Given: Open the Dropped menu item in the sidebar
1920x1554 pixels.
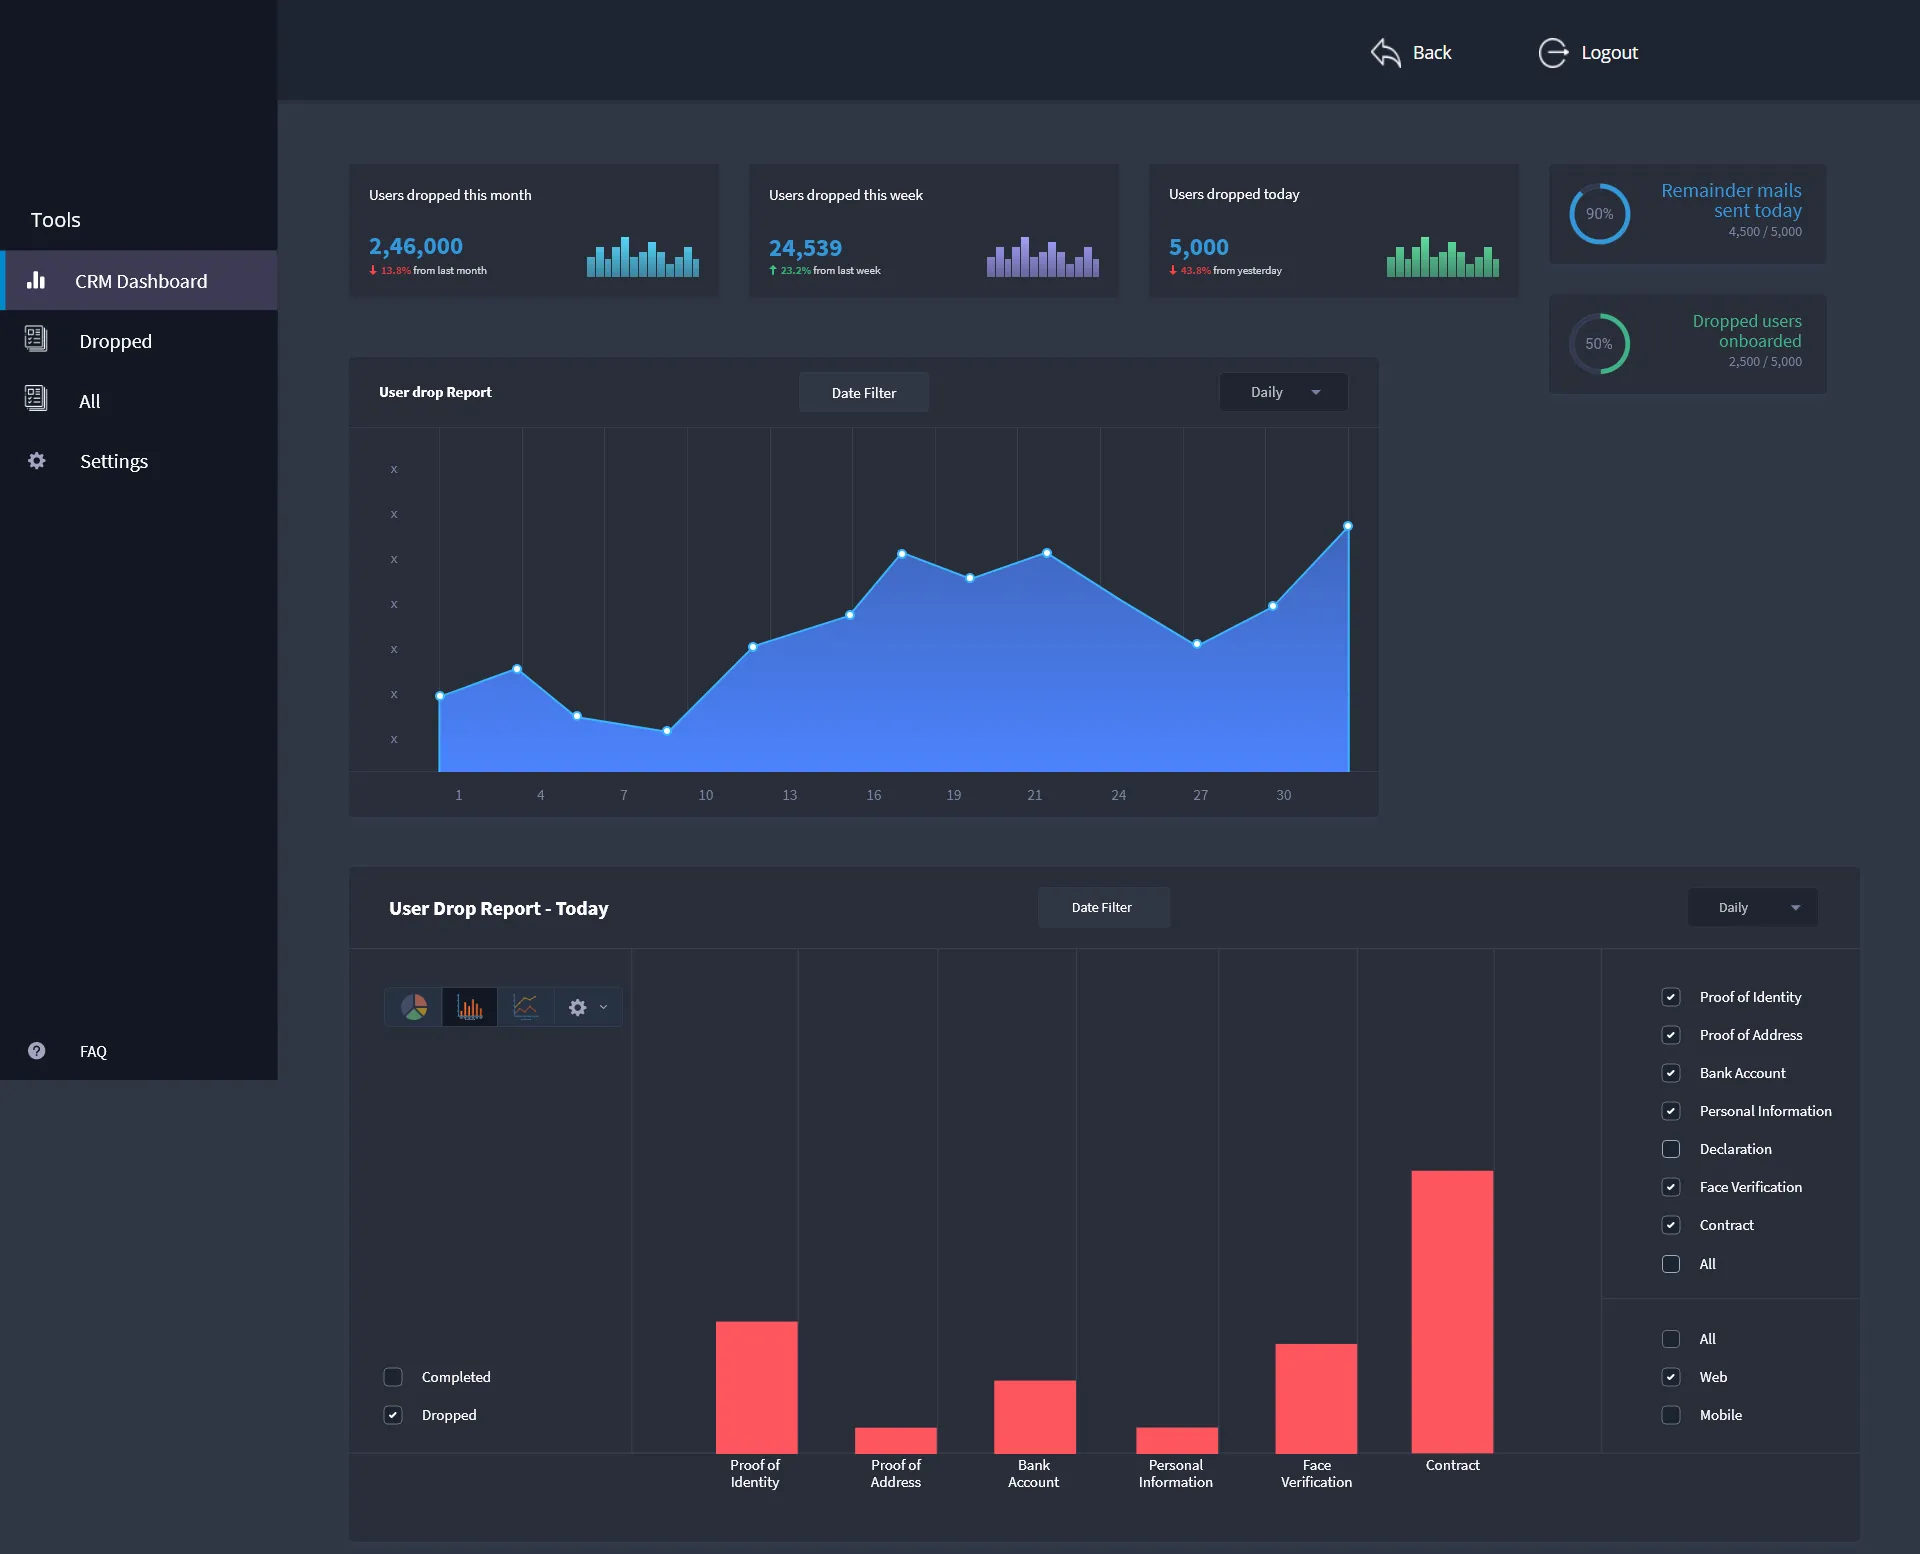Looking at the screenshot, I should 115,341.
